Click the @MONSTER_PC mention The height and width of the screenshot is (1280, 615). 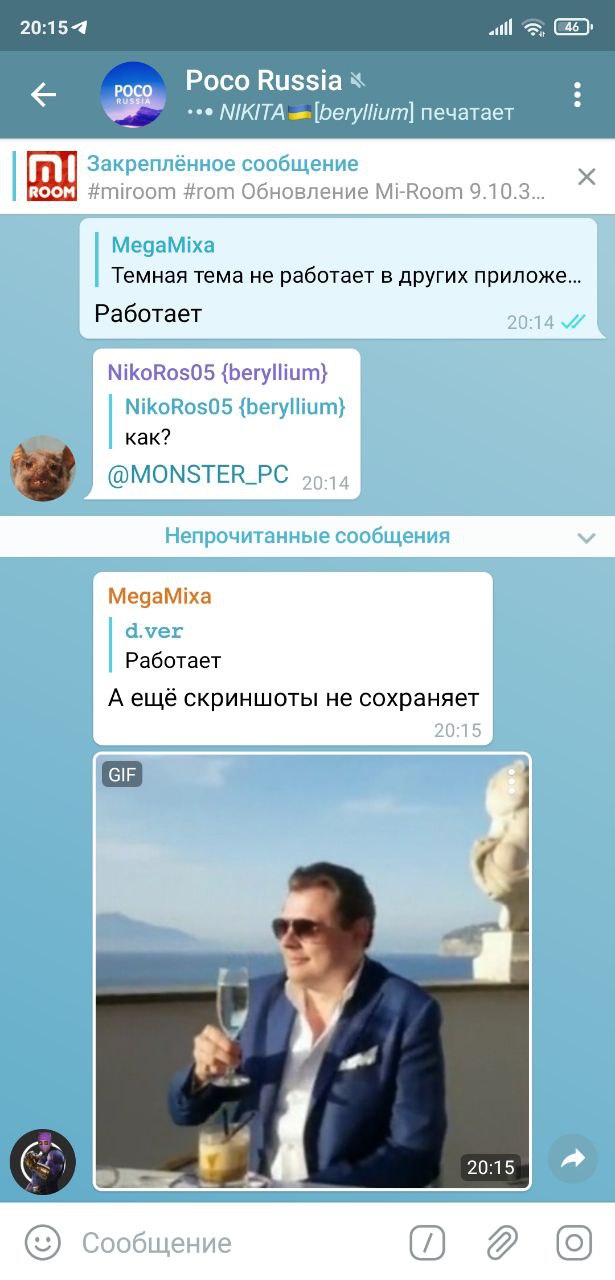[x=198, y=475]
